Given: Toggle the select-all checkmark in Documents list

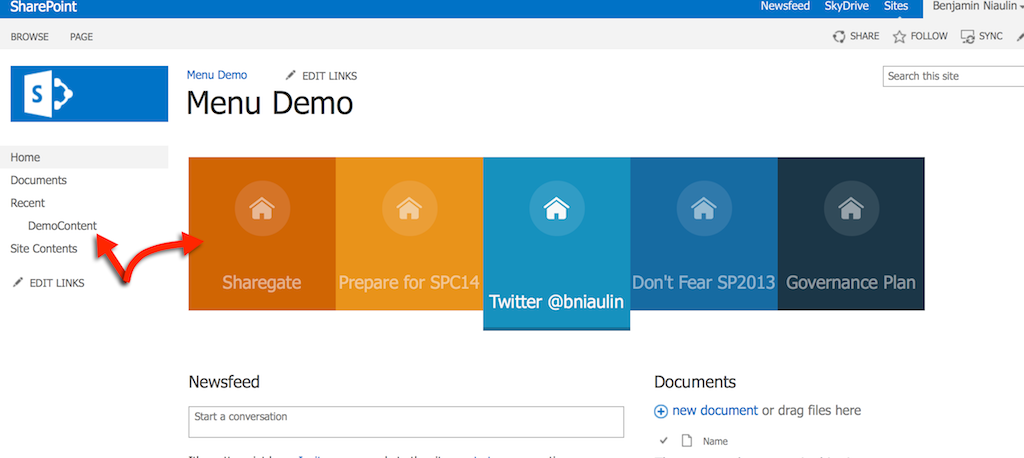Looking at the screenshot, I should (x=664, y=440).
